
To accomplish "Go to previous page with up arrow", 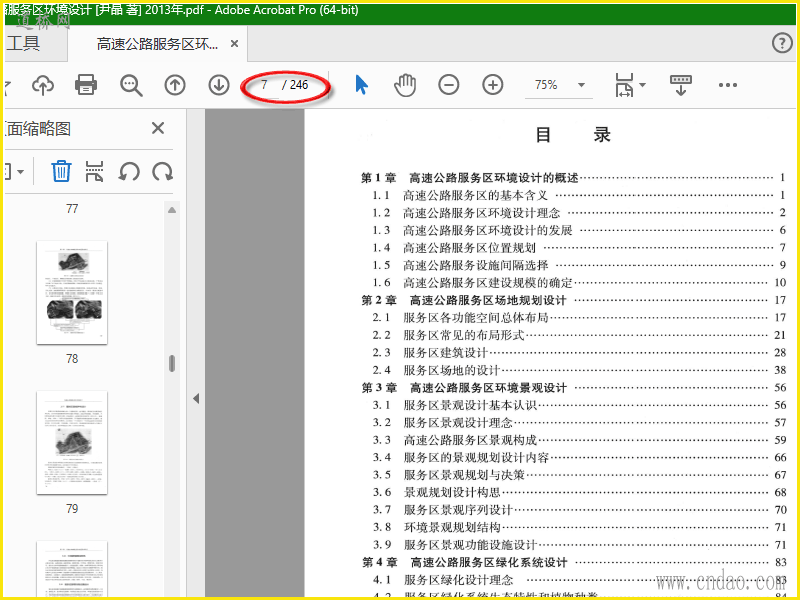I will (x=175, y=85).
